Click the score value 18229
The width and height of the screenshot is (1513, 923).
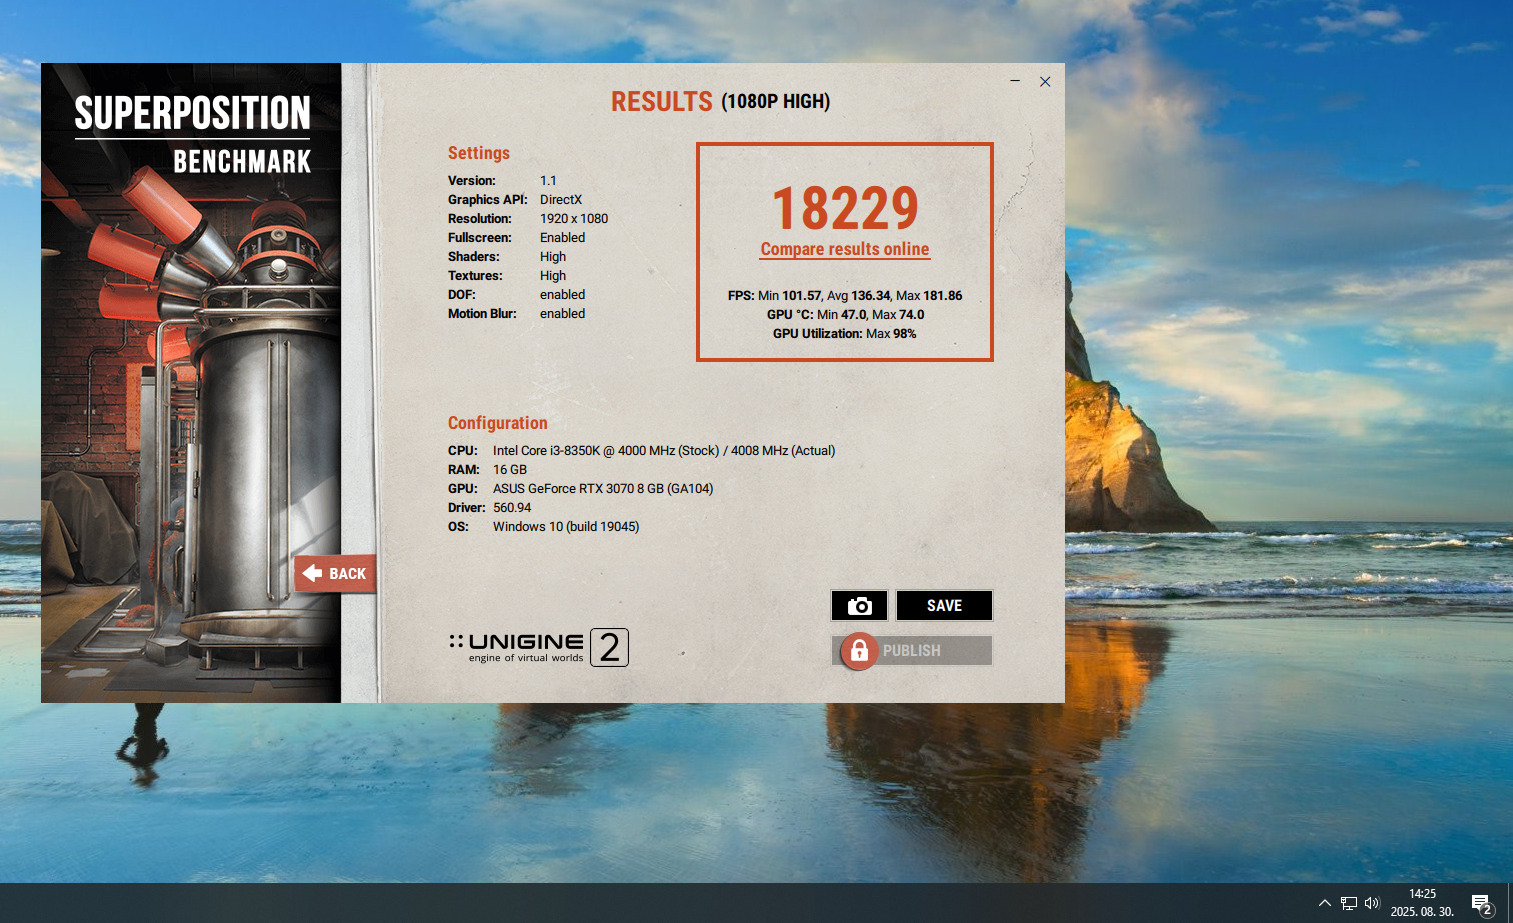[x=845, y=209]
